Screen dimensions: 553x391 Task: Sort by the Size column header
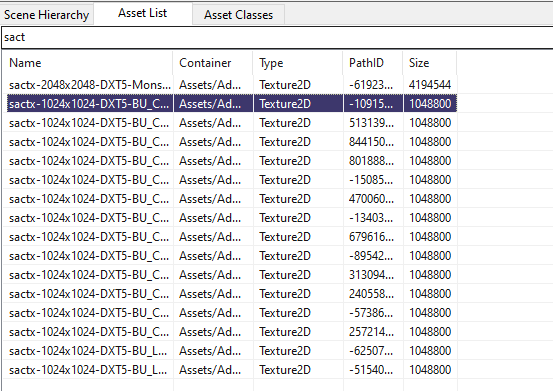point(430,63)
